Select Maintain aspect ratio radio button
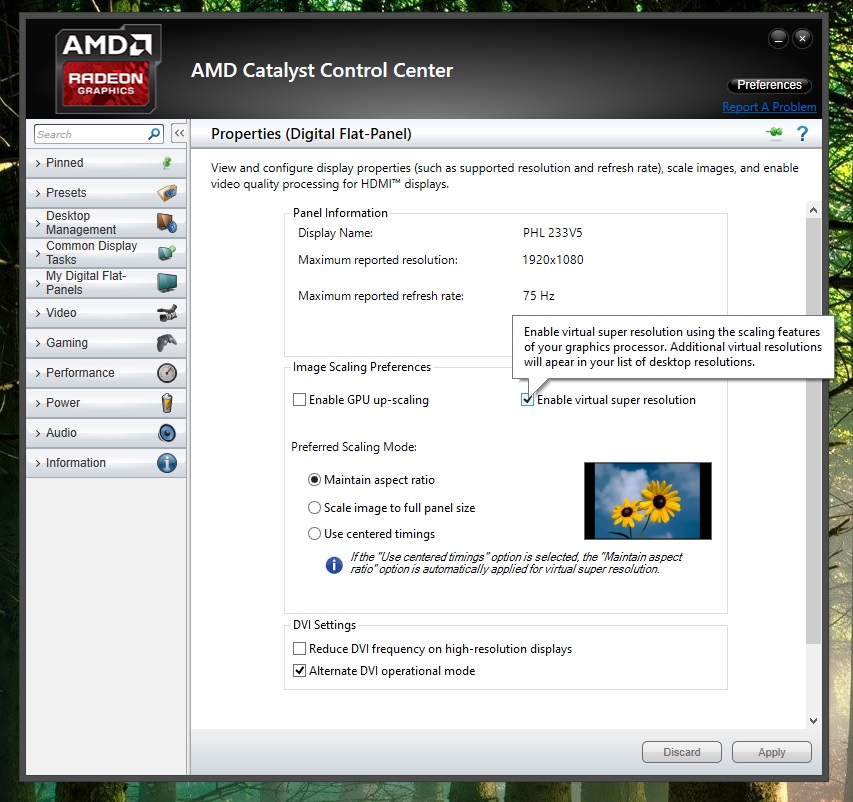The image size is (853, 802). pyautogui.click(x=314, y=479)
